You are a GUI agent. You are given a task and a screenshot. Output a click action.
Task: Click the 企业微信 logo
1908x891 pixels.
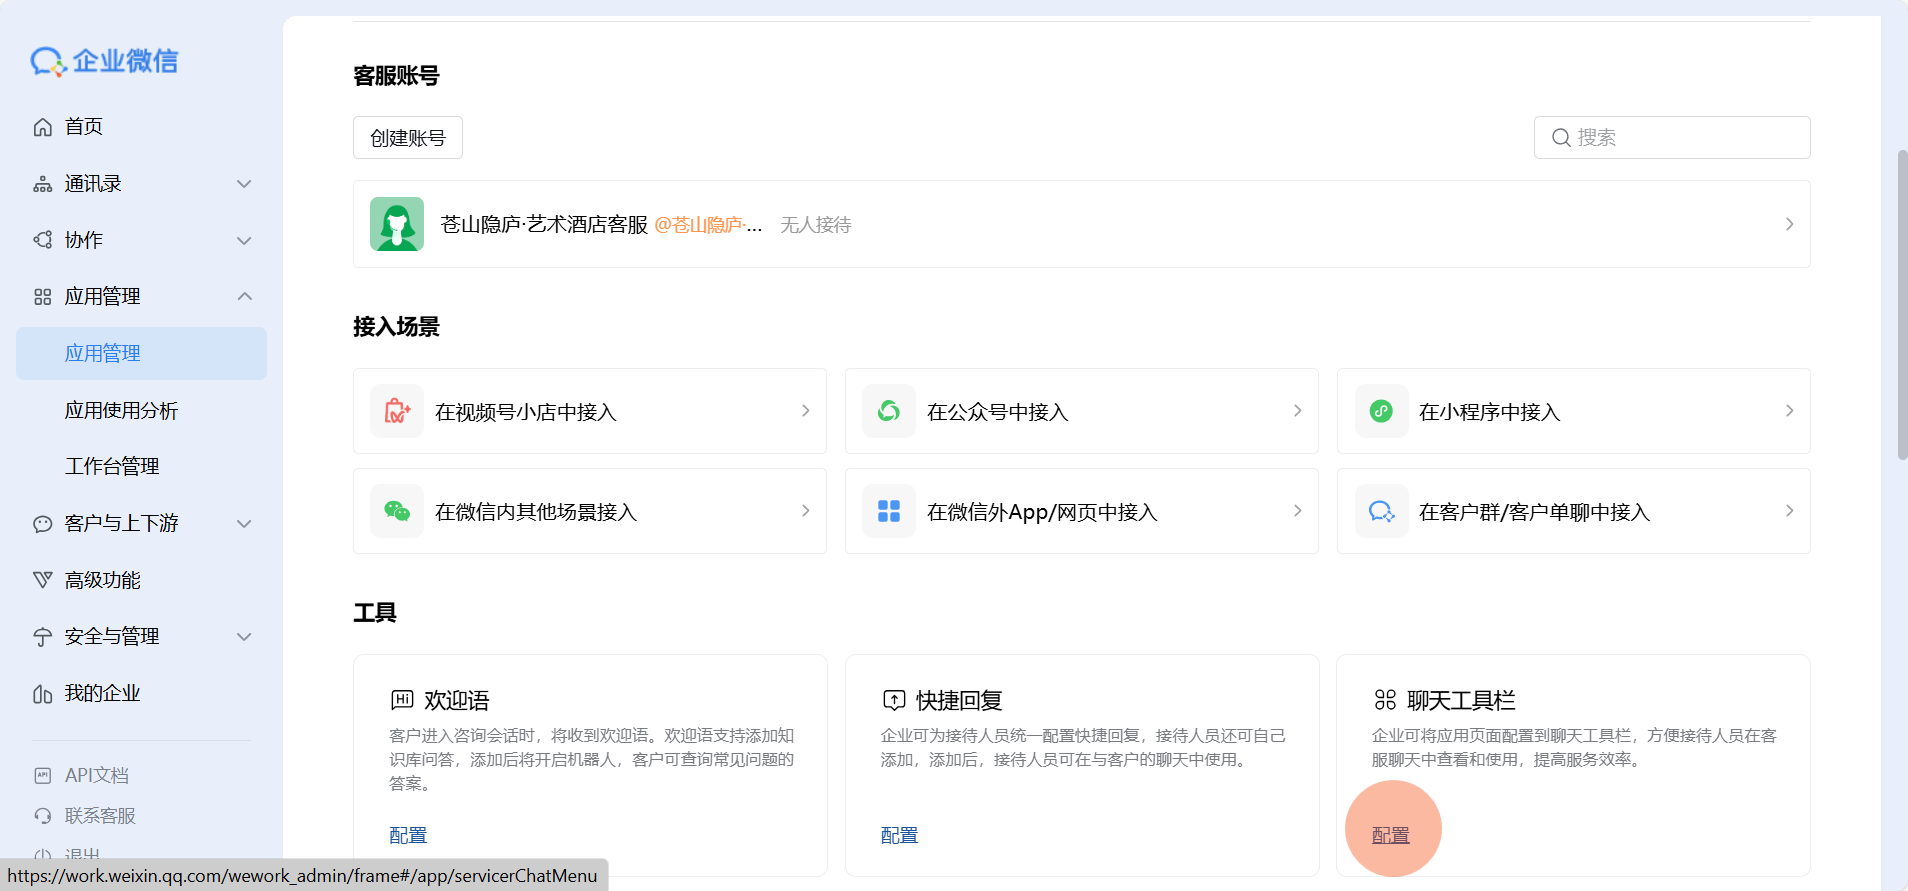[104, 61]
